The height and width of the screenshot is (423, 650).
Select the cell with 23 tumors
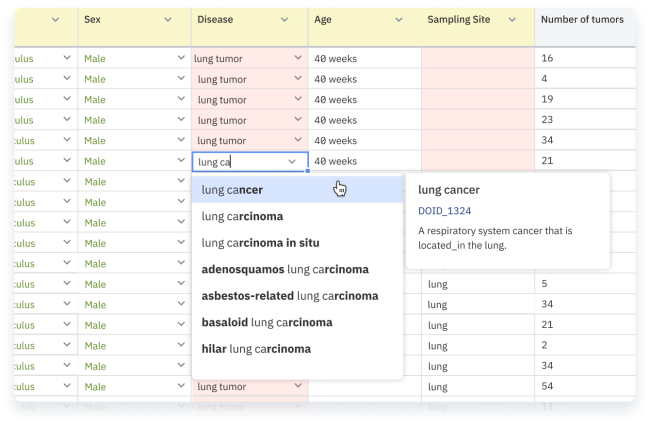click(584, 120)
